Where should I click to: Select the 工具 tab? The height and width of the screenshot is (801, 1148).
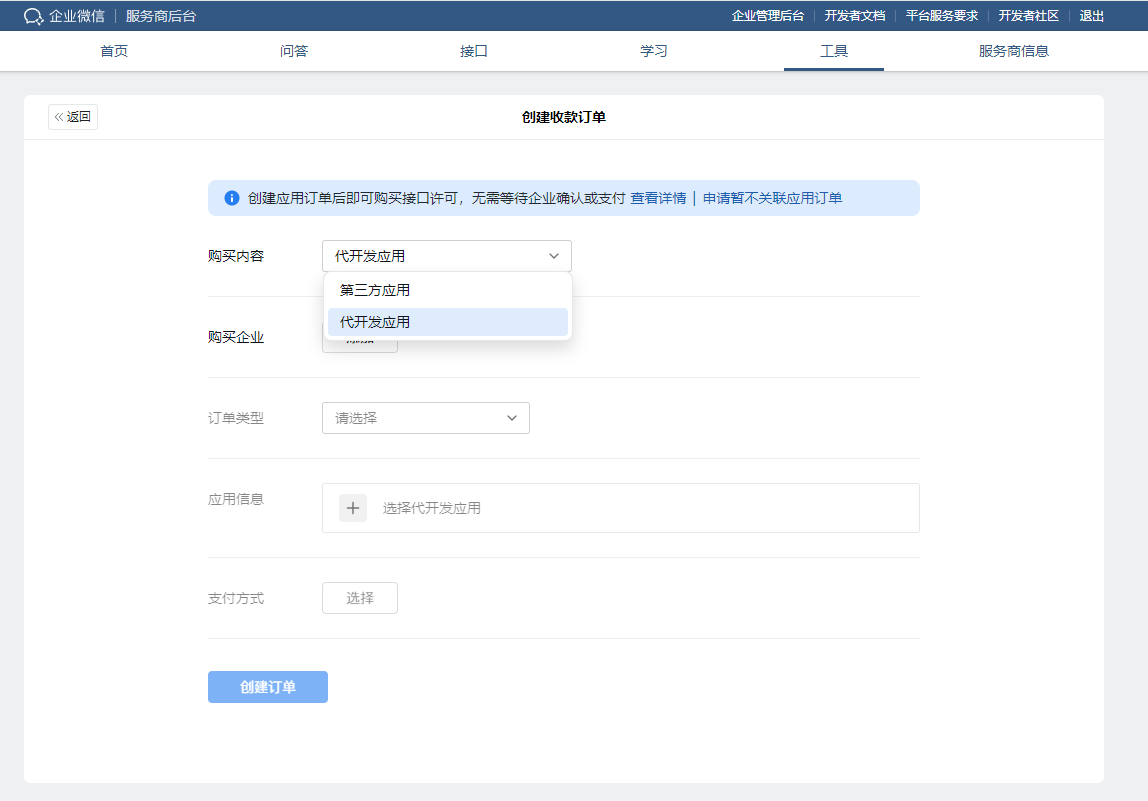pos(834,51)
